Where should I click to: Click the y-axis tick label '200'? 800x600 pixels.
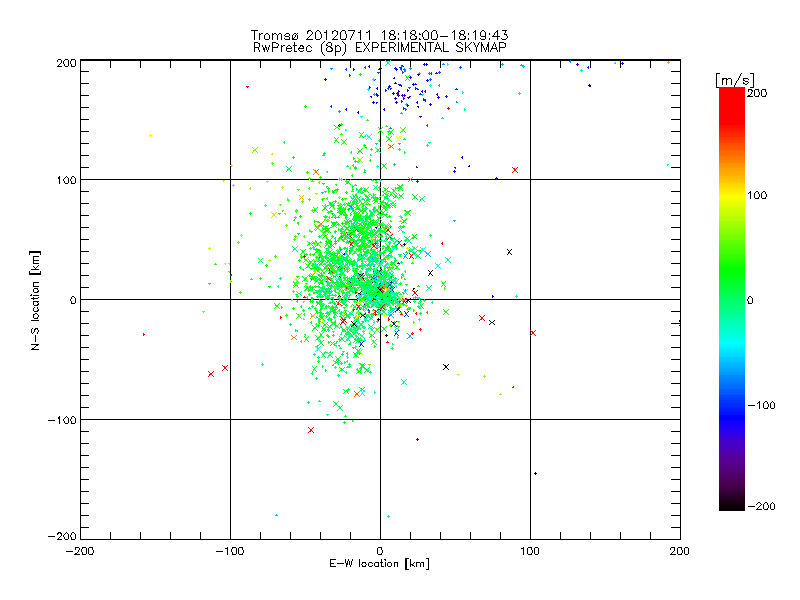click(x=66, y=63)
